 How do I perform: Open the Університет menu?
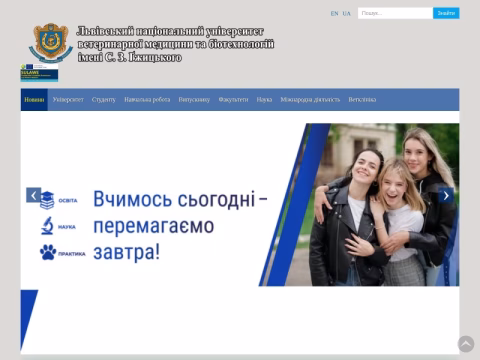(x=68, y=100)
